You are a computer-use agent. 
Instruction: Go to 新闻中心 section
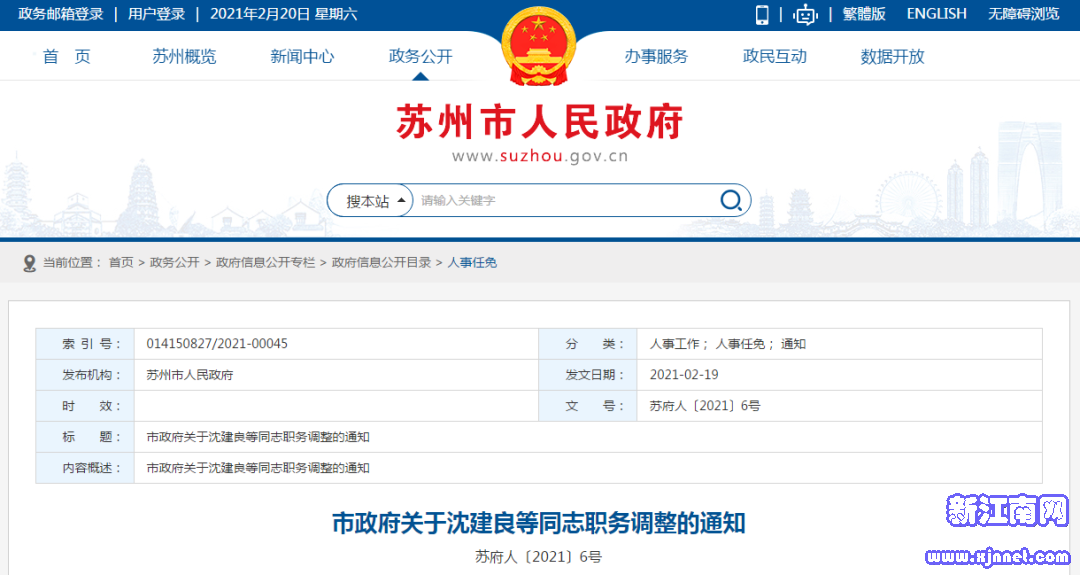pos(302,57)
